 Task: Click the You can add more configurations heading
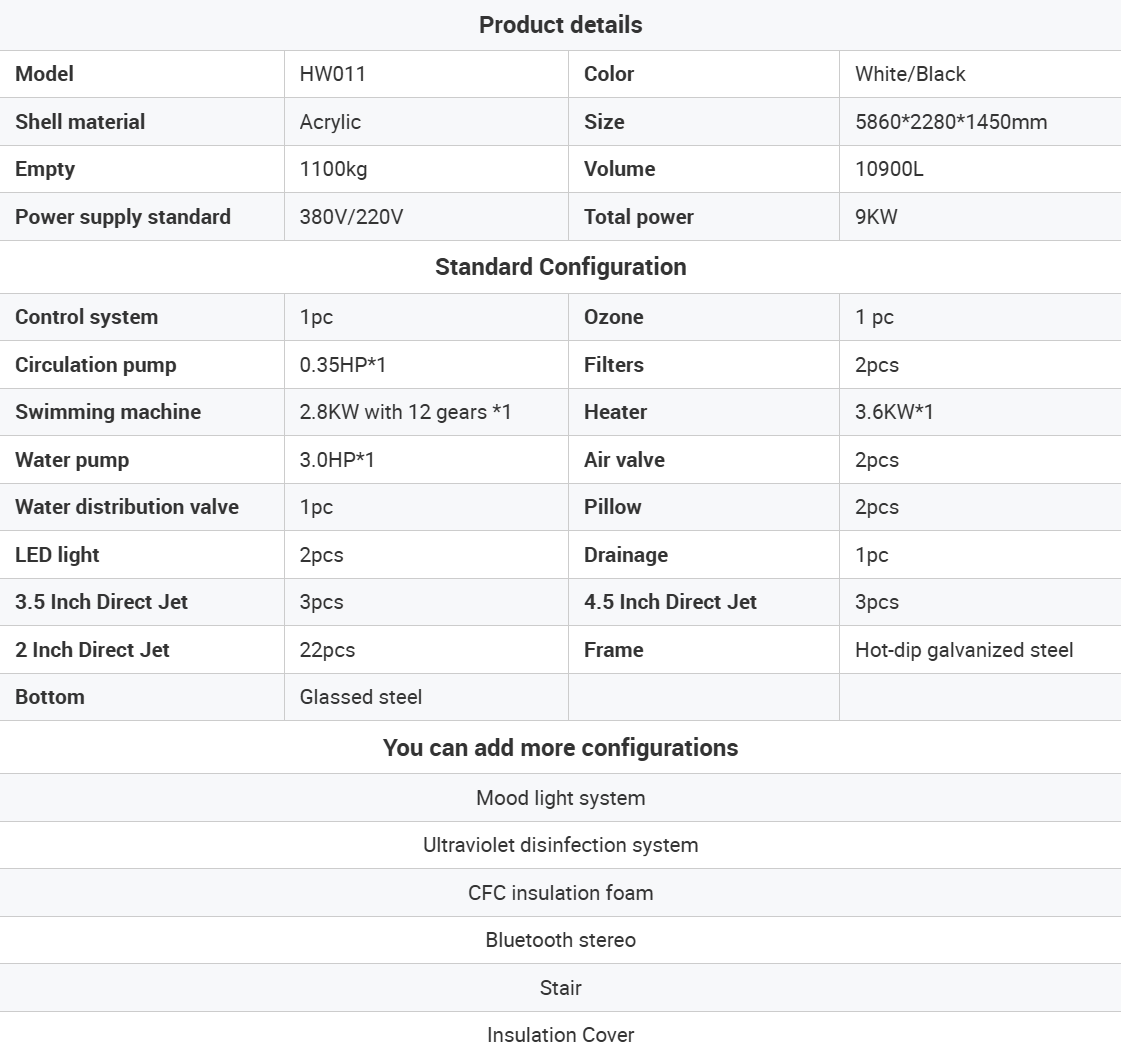click(560, 748)
